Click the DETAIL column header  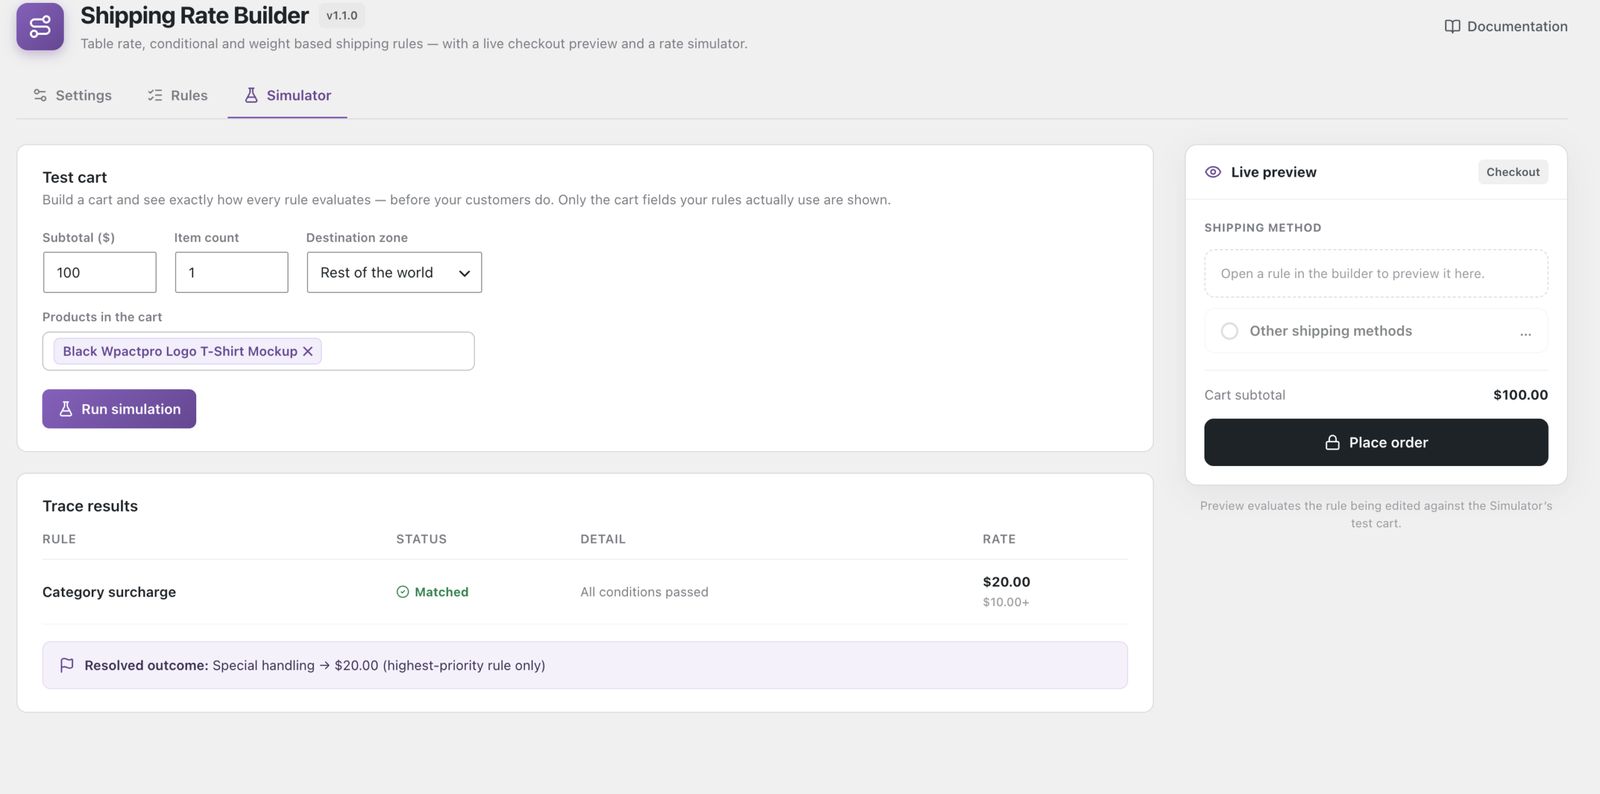pos(603,539)
